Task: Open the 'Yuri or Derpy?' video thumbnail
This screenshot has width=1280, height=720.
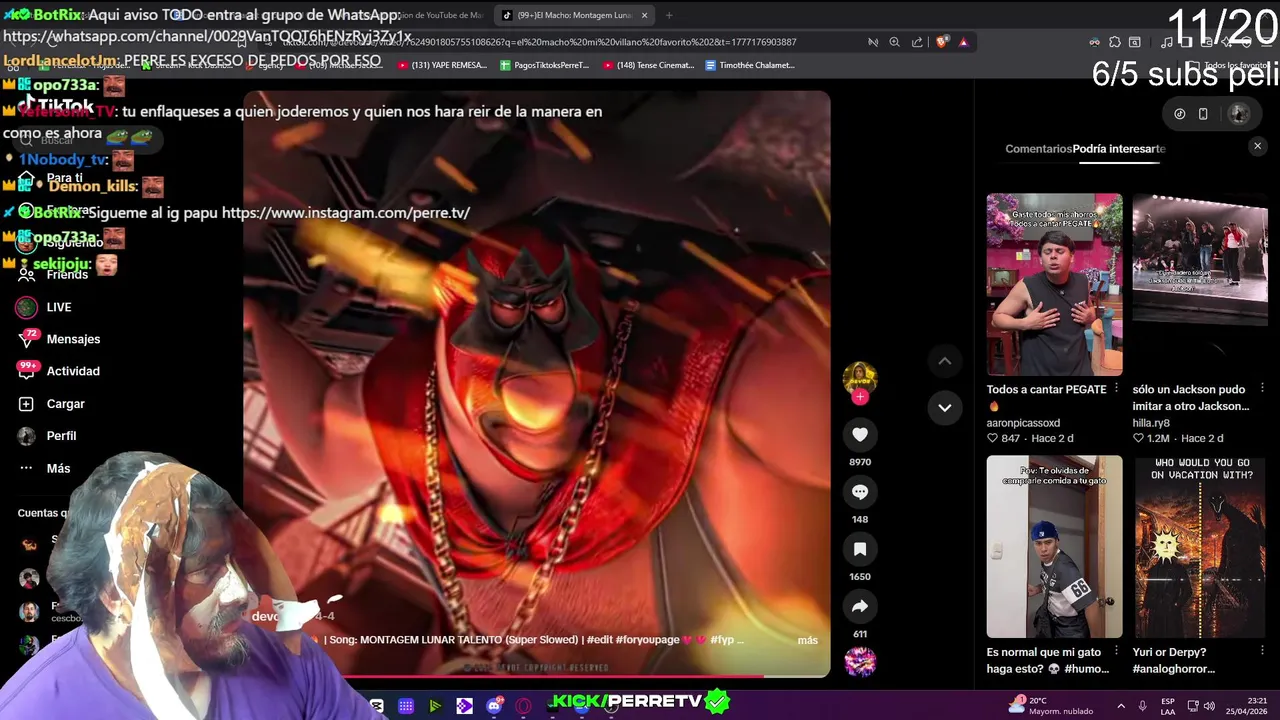Action: [1200, 547]
